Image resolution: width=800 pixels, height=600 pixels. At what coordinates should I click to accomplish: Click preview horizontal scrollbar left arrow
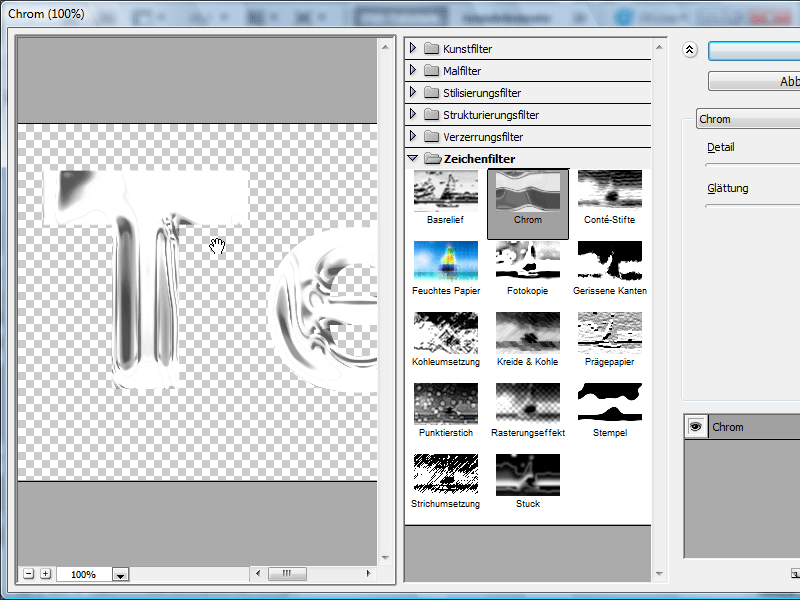pos(258,573)
